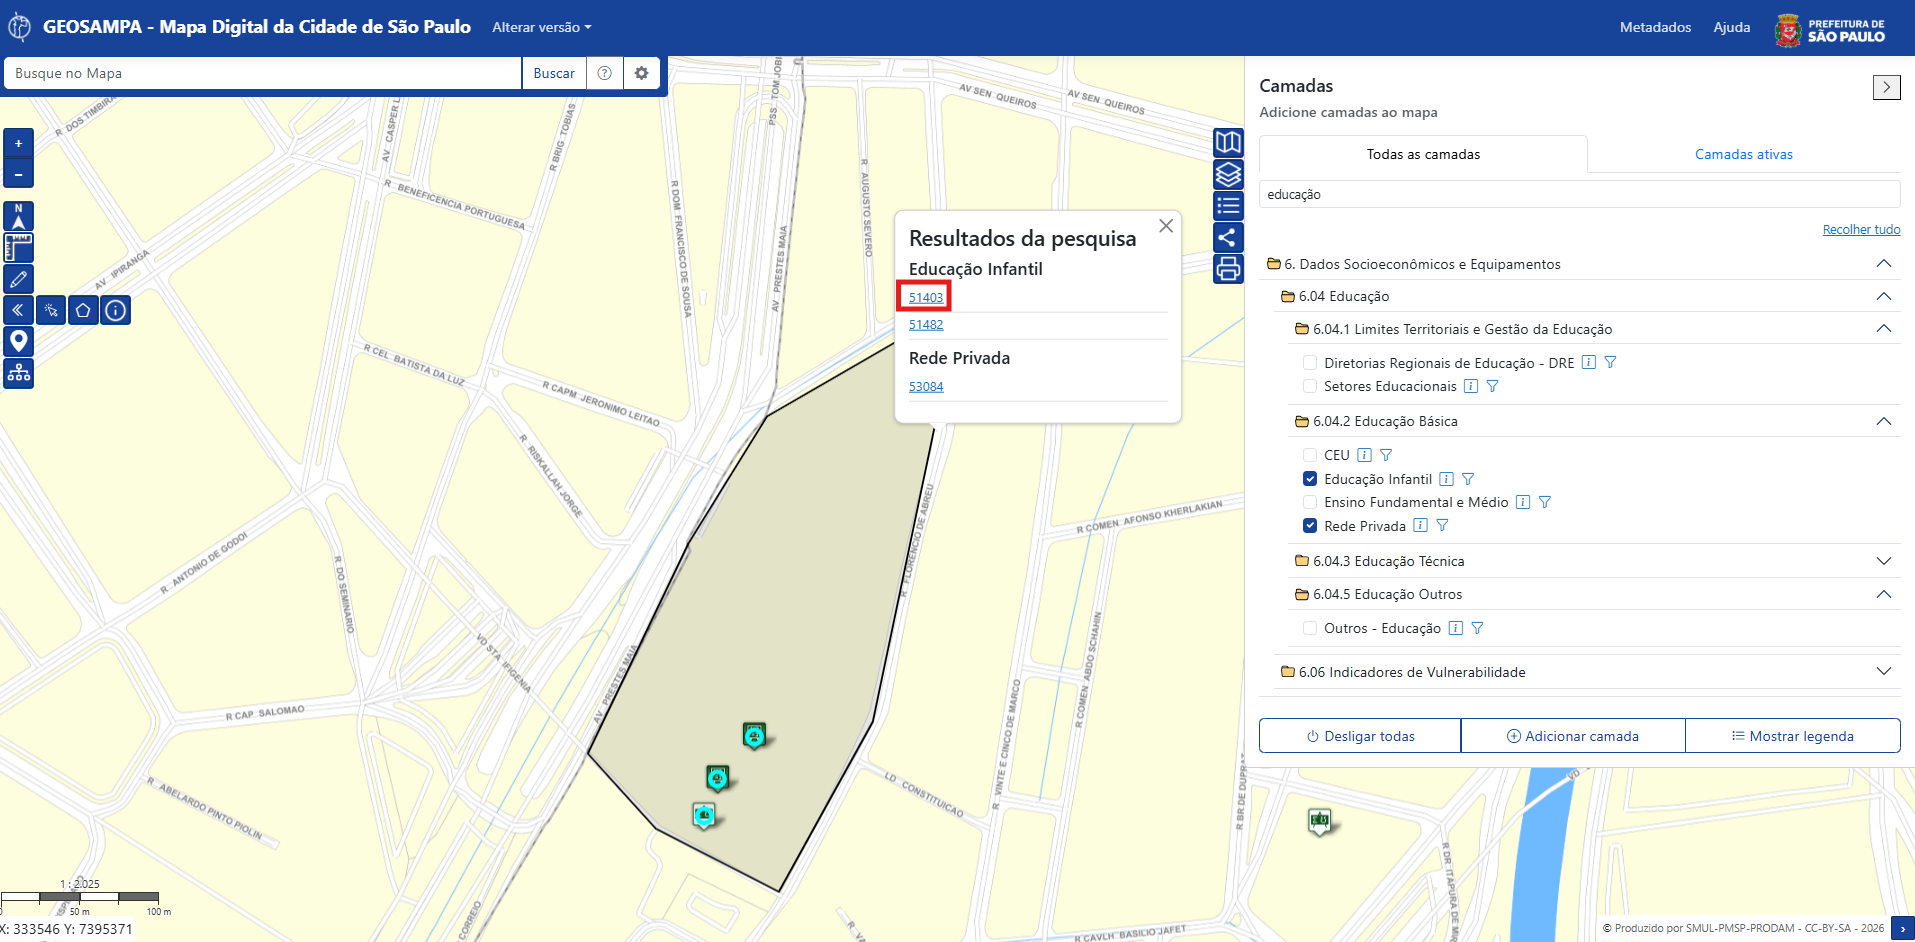Collapse the selection tools with double chevron

tap(18, 310)
